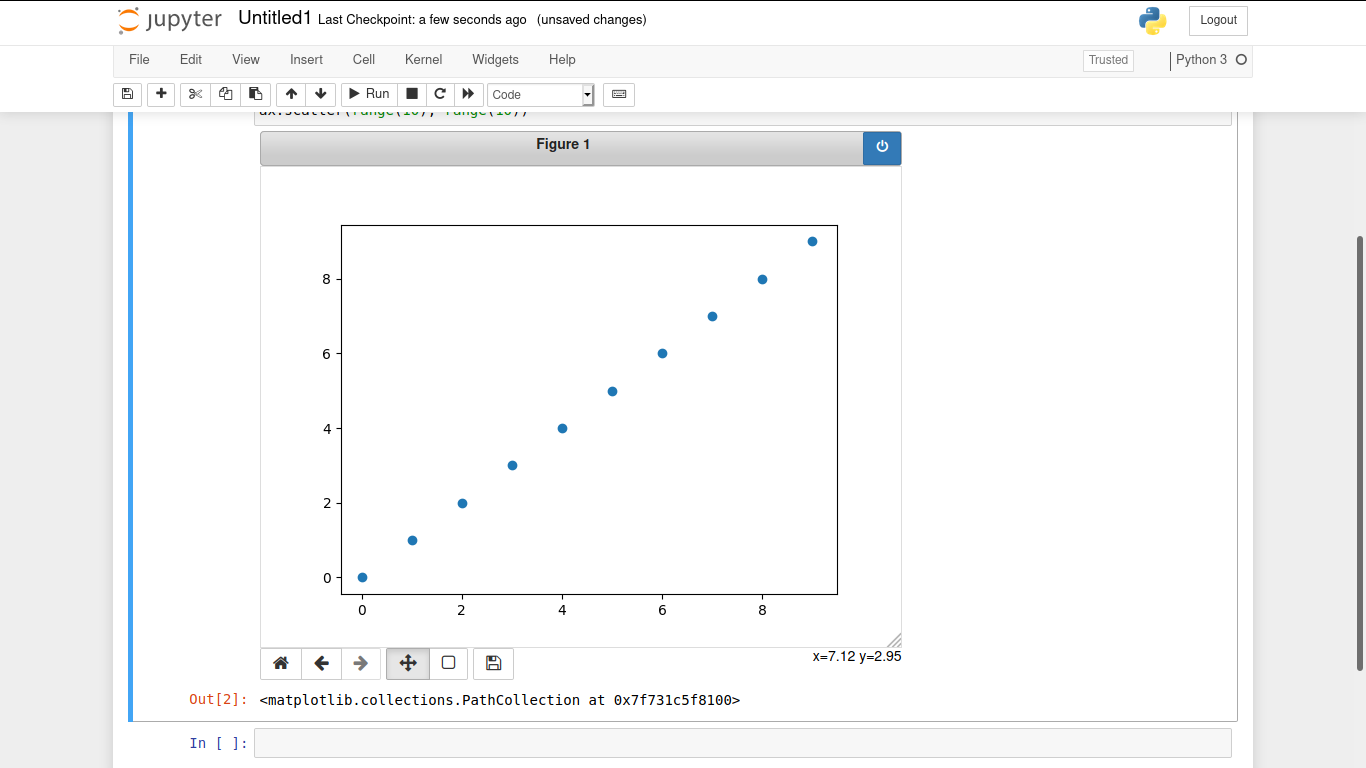Open the Widgets menu

tap(496, 60)
